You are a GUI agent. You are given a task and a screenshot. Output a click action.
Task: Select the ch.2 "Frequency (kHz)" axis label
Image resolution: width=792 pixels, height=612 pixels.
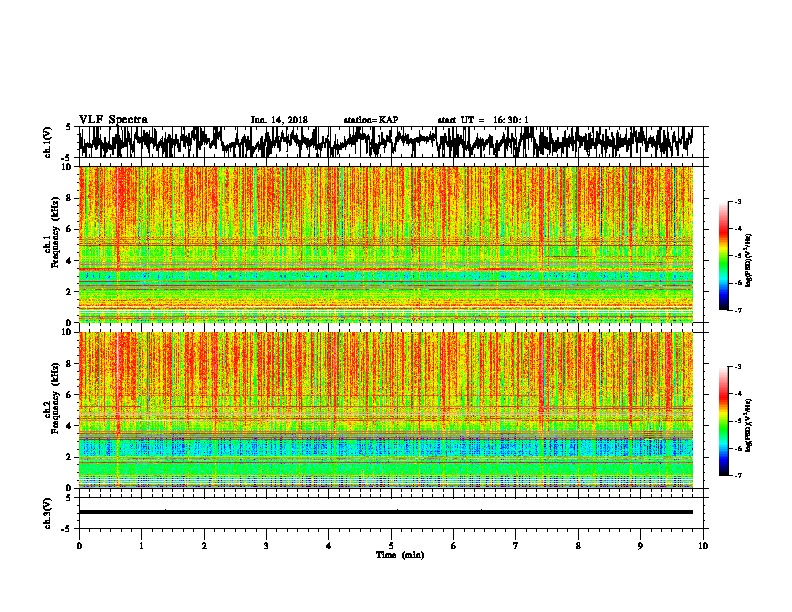(x=55, y=398)
